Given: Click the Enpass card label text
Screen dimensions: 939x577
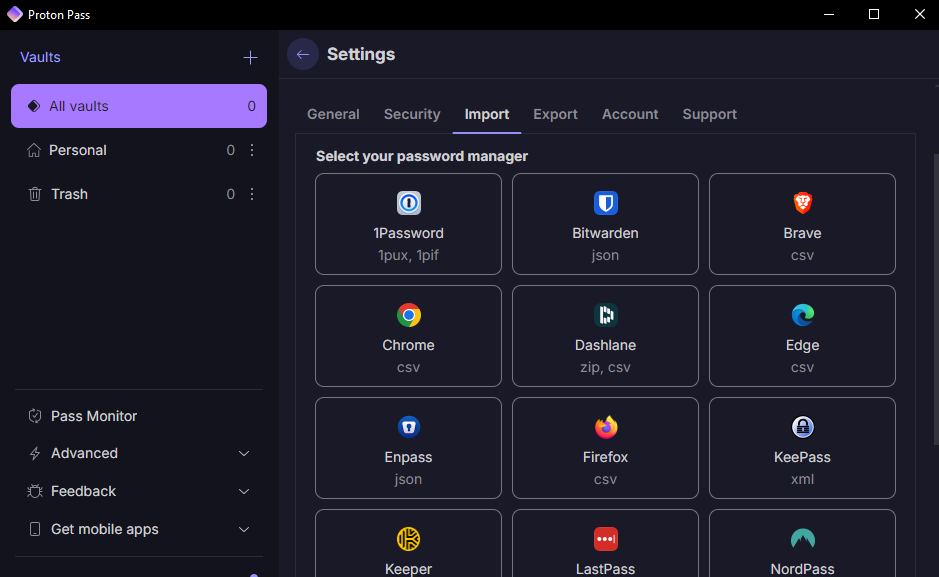Looking at the screenshot, I should 408,457.
